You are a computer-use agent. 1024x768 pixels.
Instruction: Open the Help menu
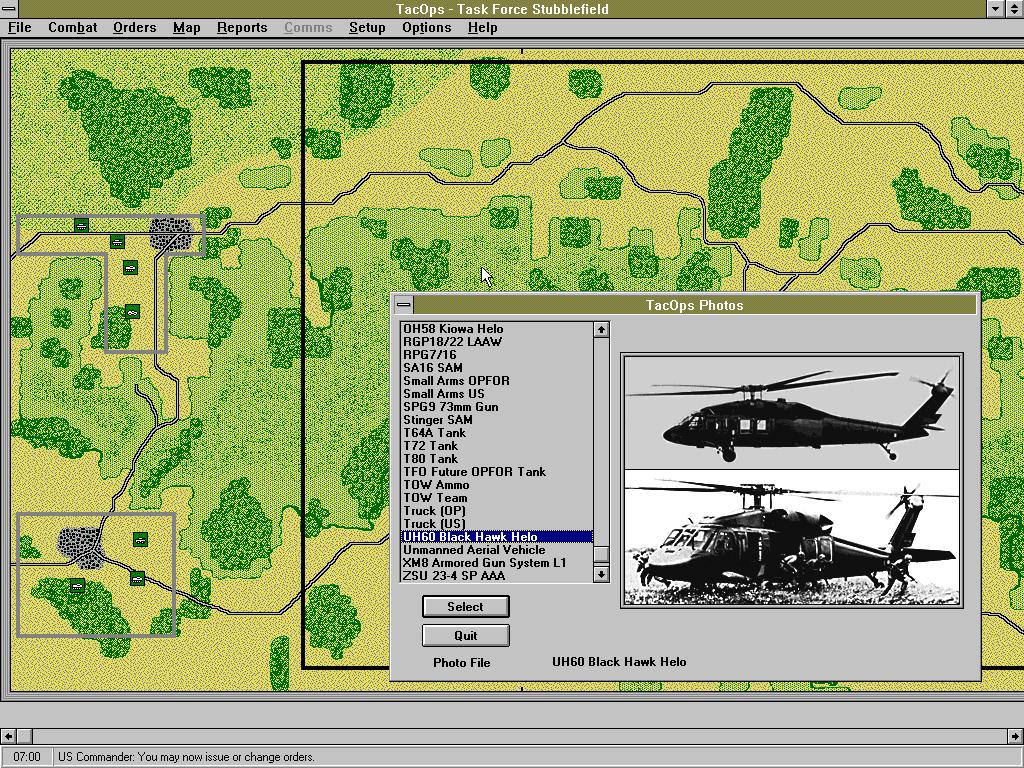pos(482,27)
